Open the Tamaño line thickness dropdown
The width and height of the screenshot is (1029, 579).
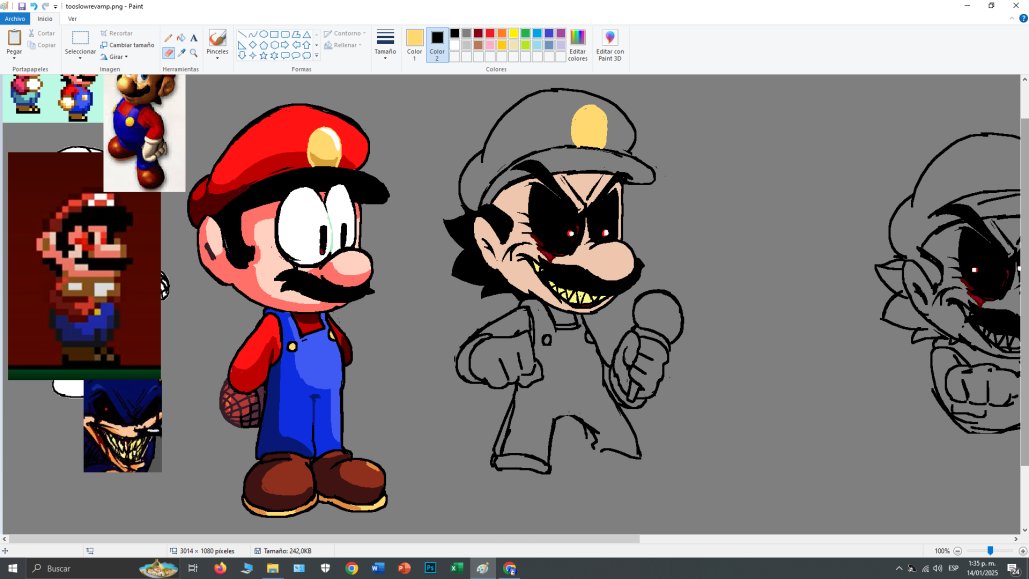(385, 45)
